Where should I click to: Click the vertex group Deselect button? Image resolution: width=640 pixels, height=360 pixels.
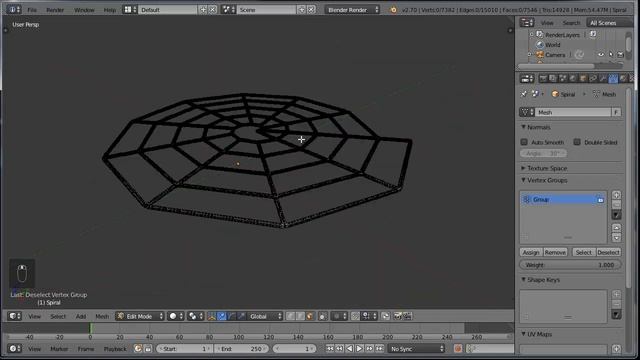click(x=608, y=252)
